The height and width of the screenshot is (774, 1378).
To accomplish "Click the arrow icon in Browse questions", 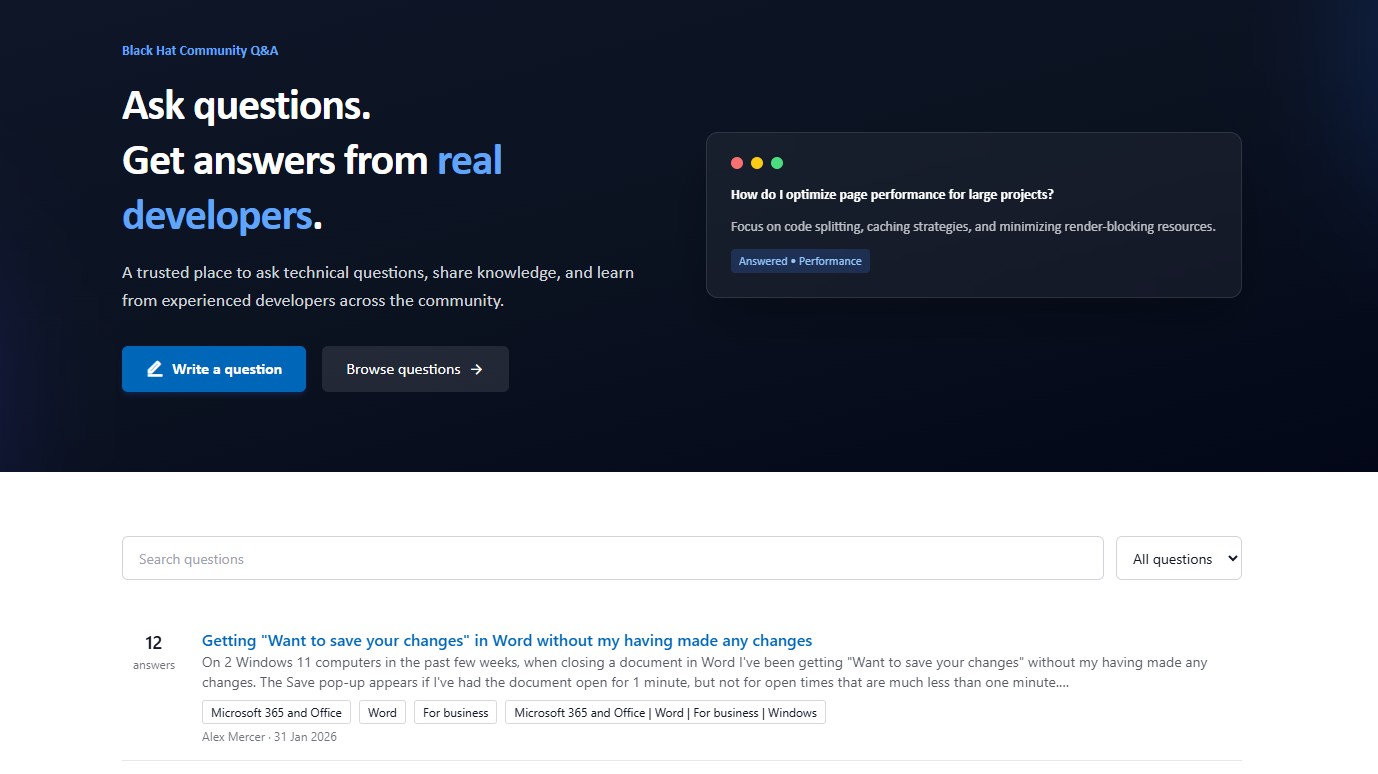I will coord(478,368).
